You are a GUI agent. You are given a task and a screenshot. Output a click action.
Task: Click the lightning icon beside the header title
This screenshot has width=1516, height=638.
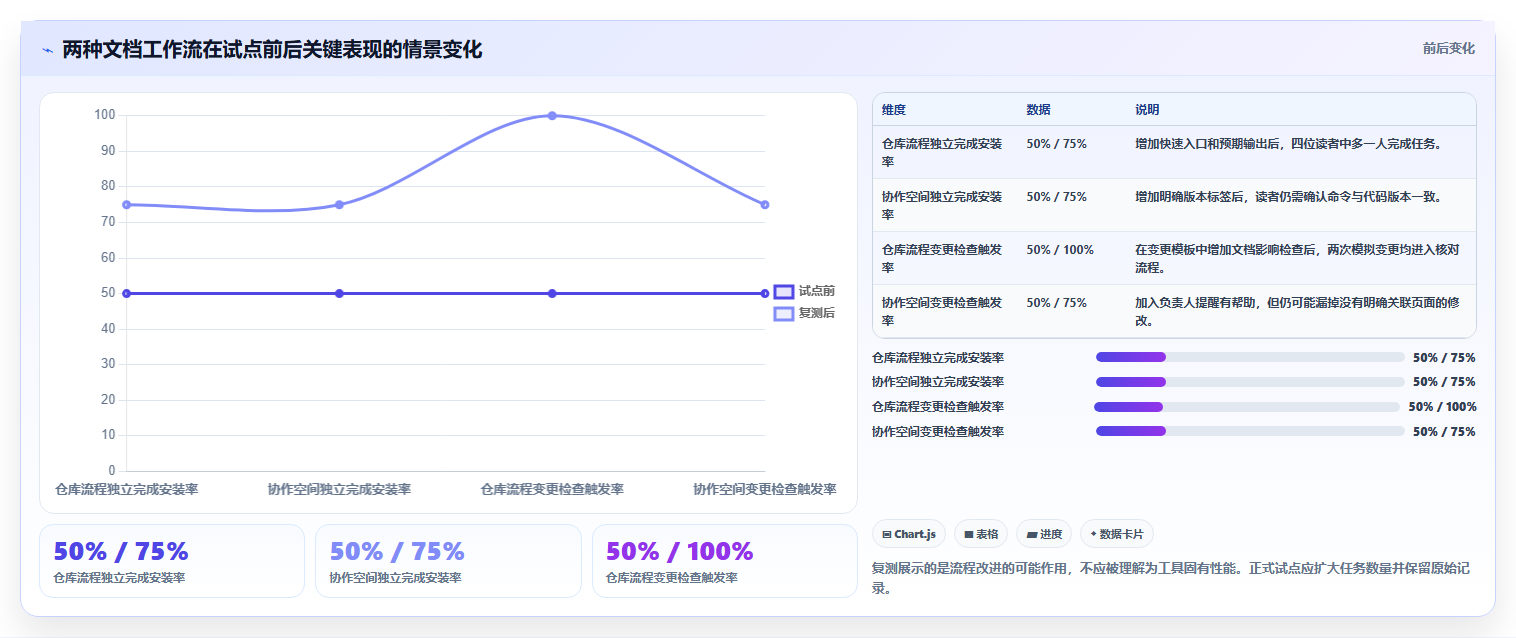(x=47, y=50)
